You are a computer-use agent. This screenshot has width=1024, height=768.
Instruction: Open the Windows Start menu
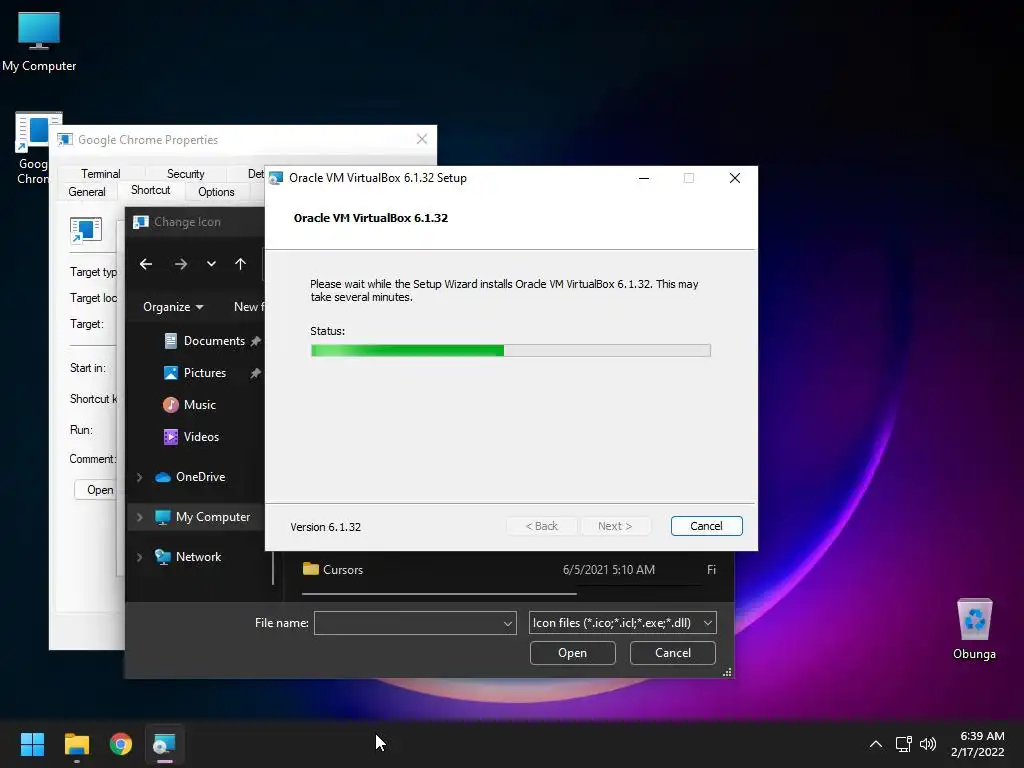pos(32,744)
